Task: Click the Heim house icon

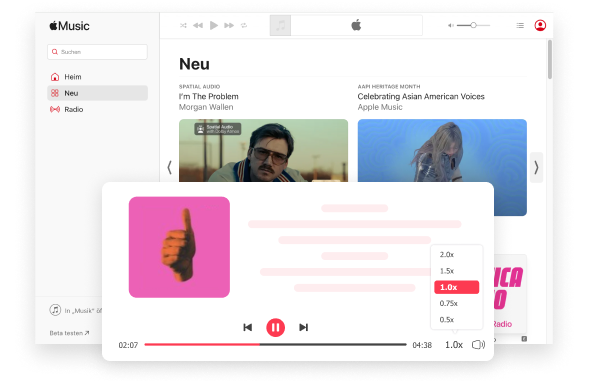Action: coord(55,77)
